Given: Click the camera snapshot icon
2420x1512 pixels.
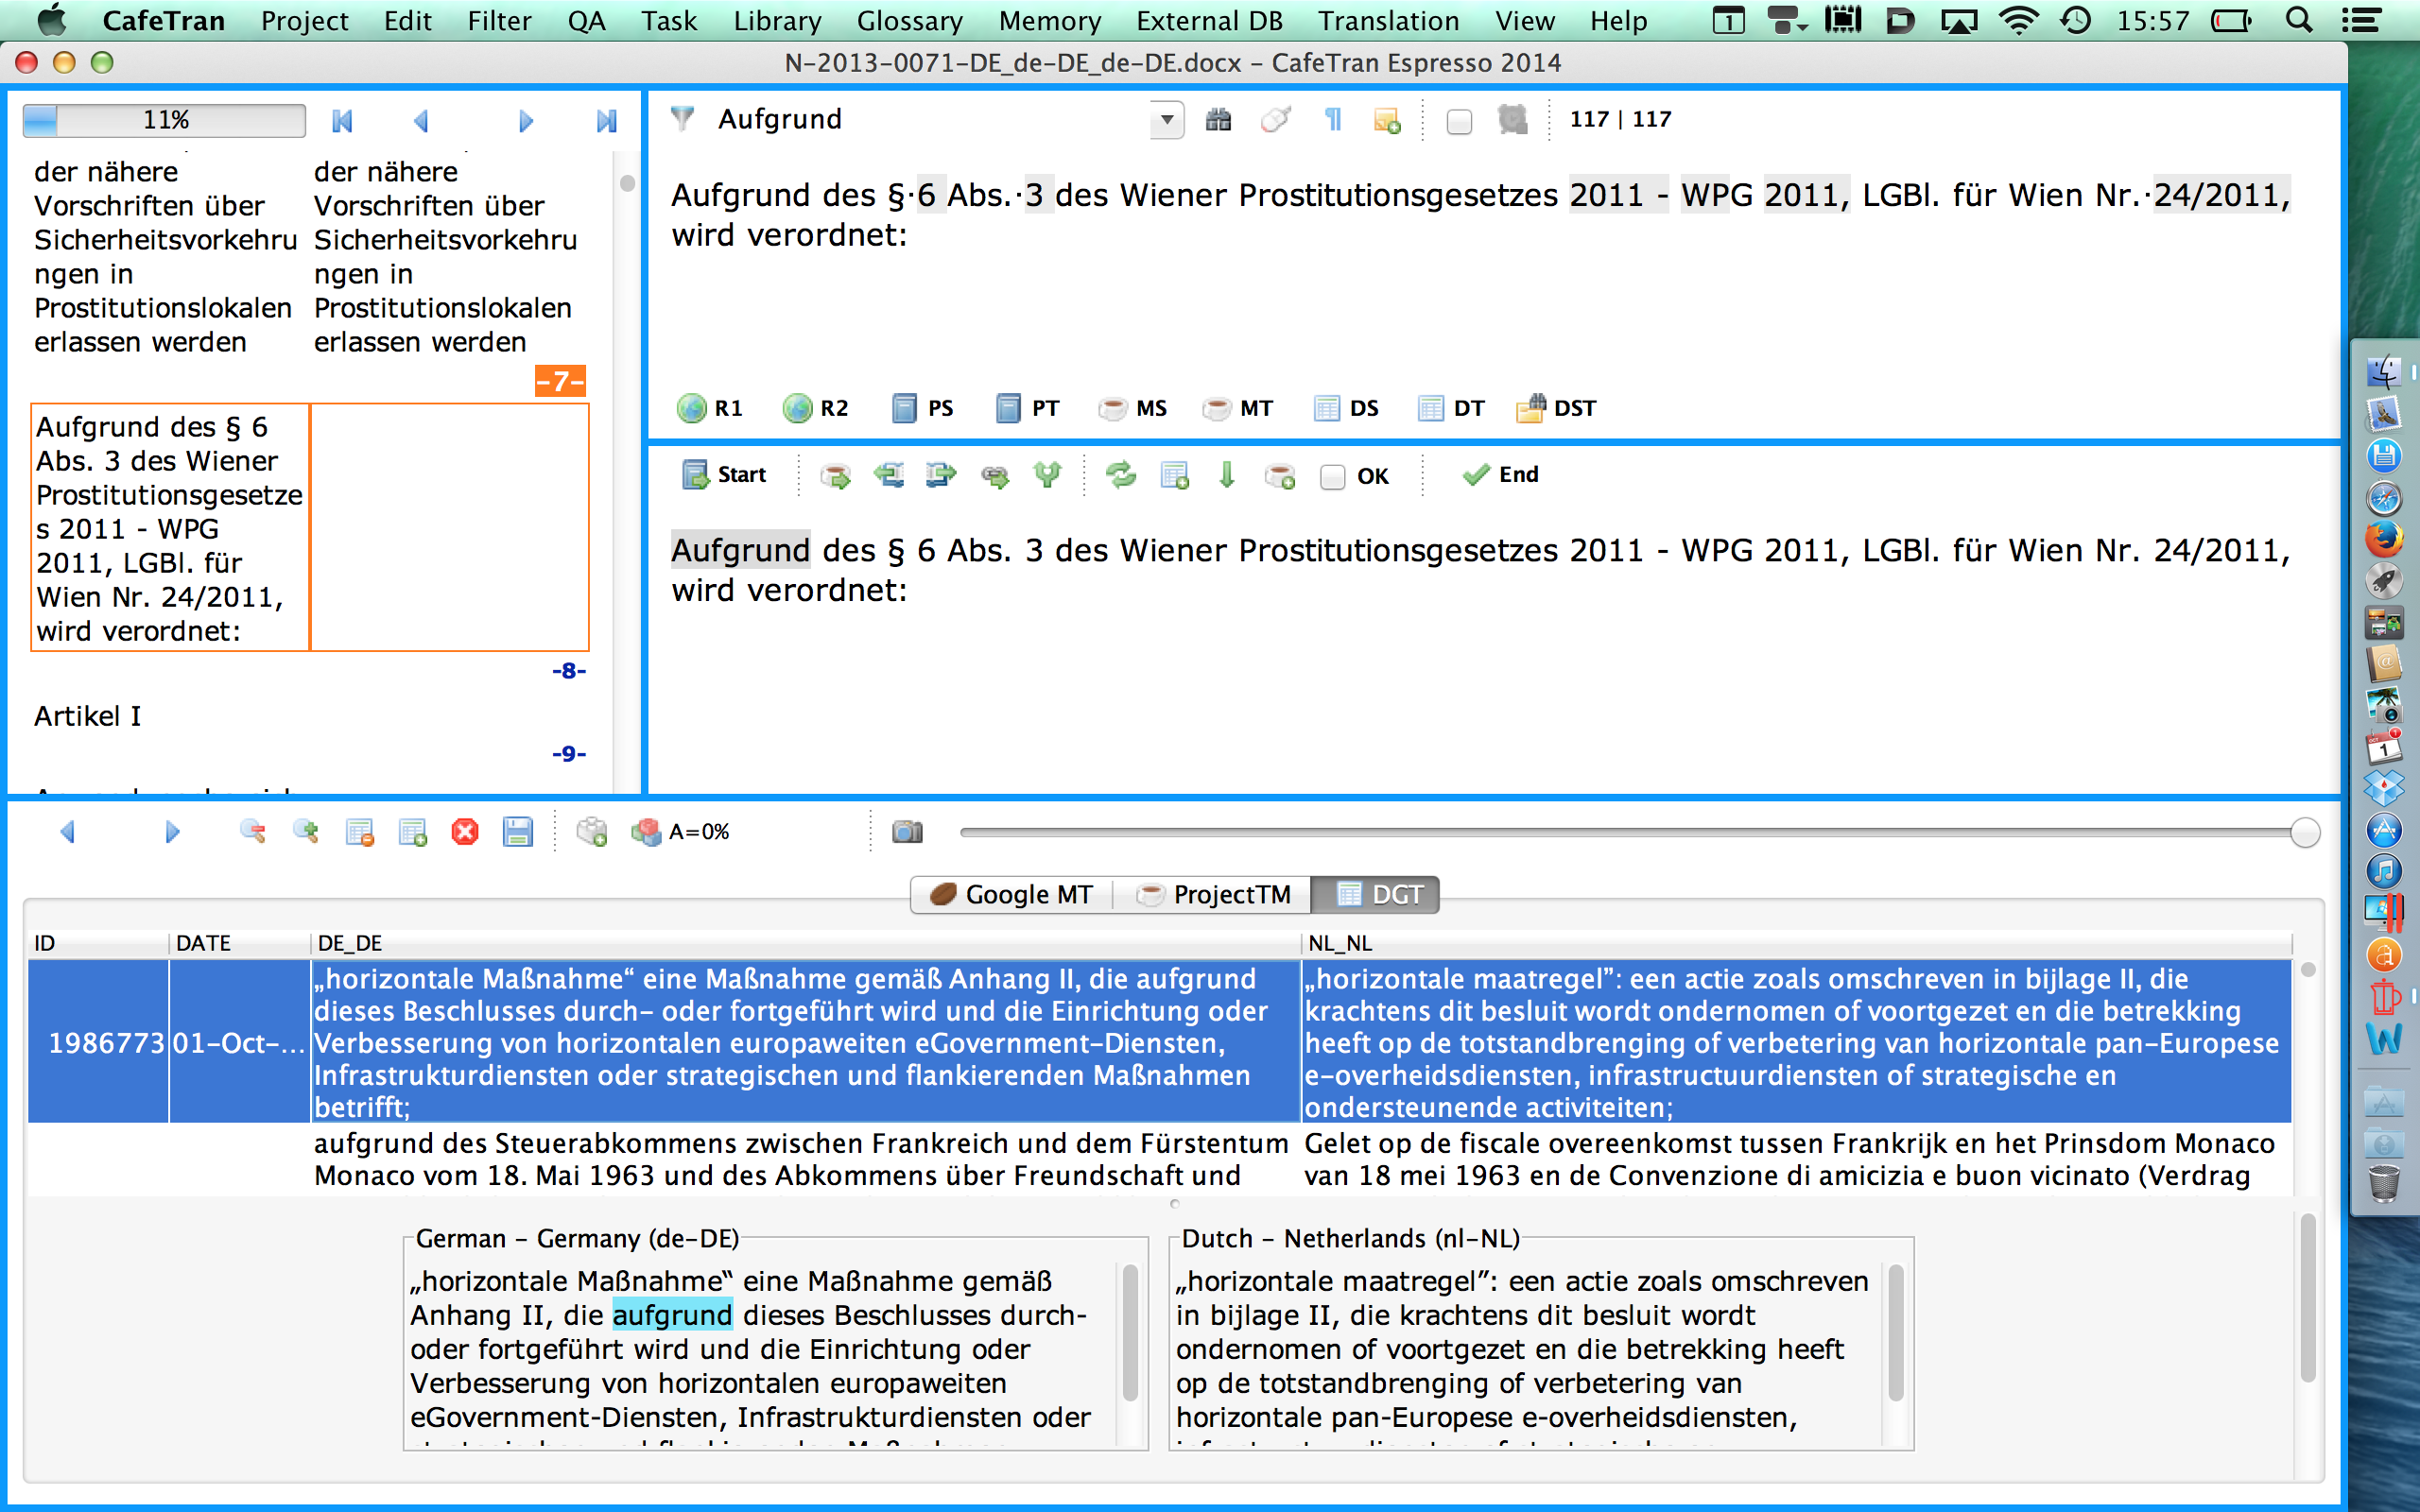Looking at the screenshot, I should (x=907, y=832).
